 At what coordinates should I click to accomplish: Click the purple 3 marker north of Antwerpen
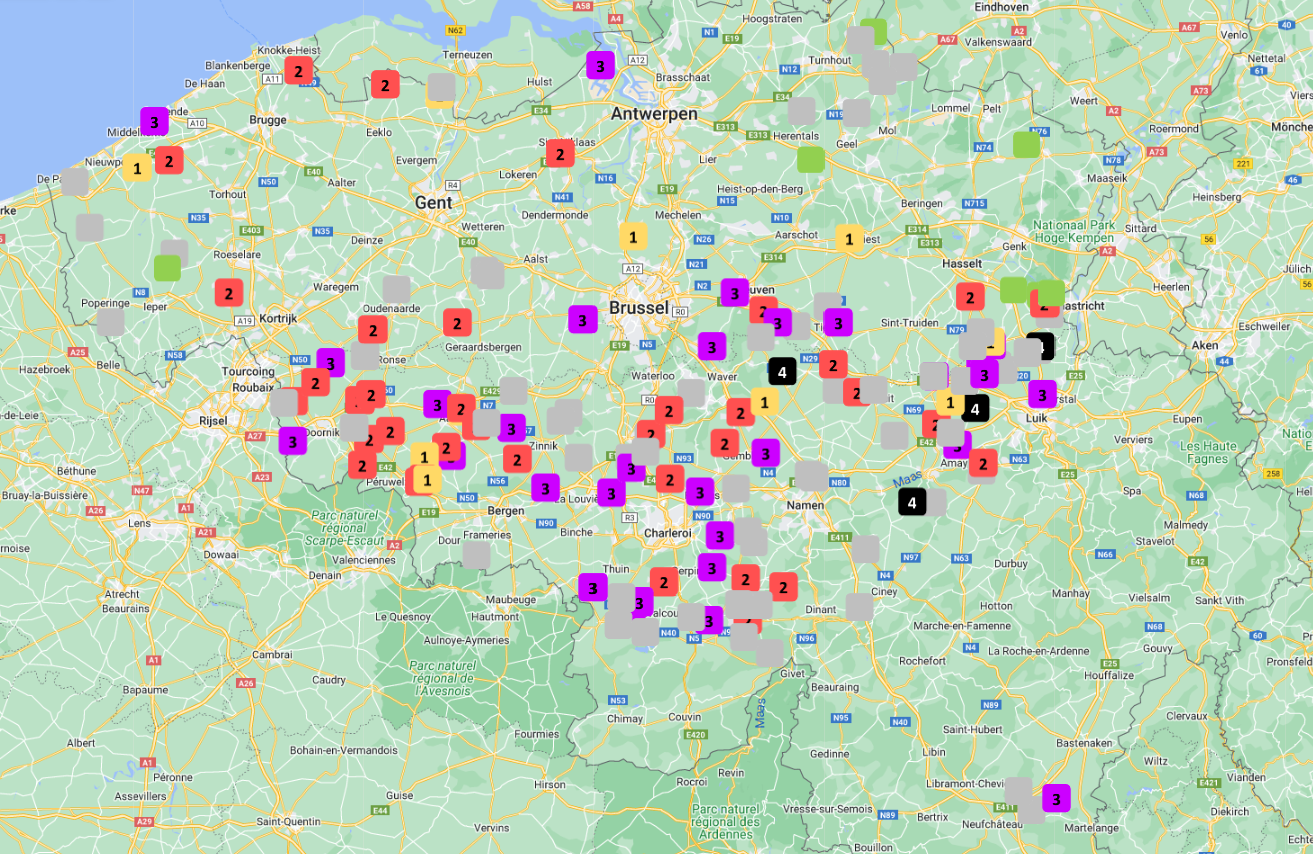pyautogui.click(x=600, y=66)
